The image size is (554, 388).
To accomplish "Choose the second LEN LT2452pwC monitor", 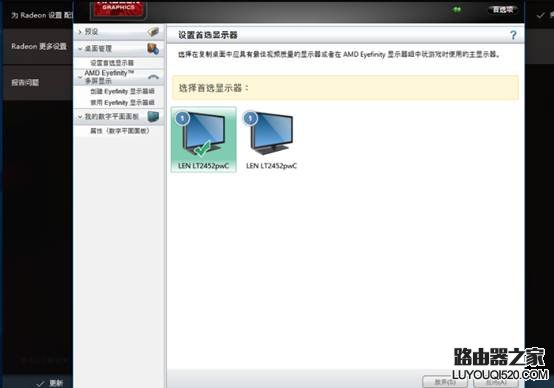I will click(x=271, y=140).
